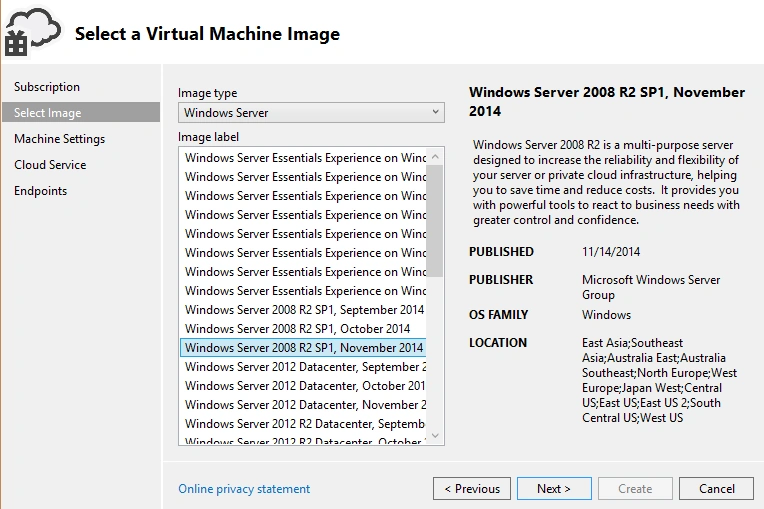Click the OS family value Windows

(x=606, y=315)
